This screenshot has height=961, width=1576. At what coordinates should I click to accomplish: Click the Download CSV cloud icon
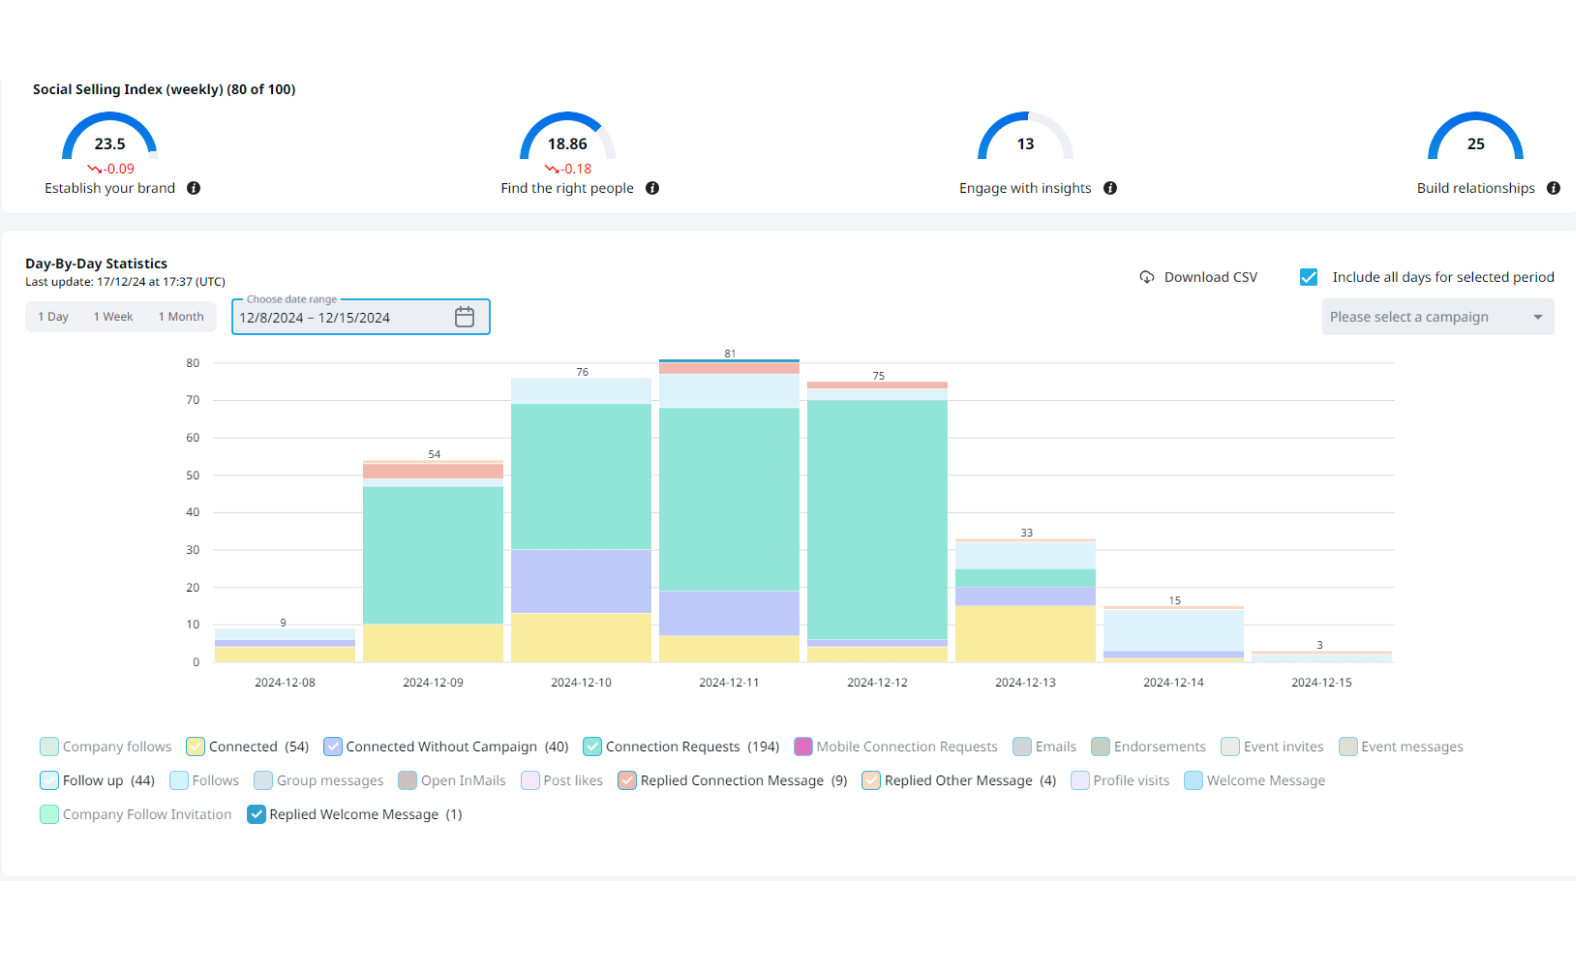(x=1147, y=277)
